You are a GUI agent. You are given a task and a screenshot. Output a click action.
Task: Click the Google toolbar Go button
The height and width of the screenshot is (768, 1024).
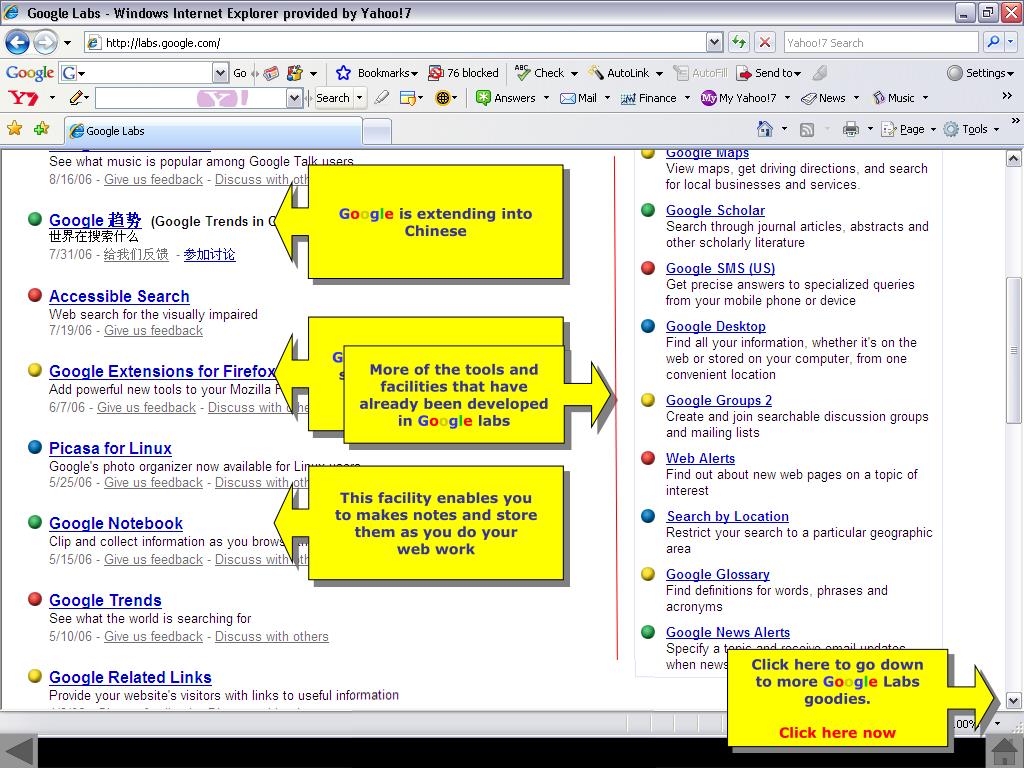tap(240, 72)
